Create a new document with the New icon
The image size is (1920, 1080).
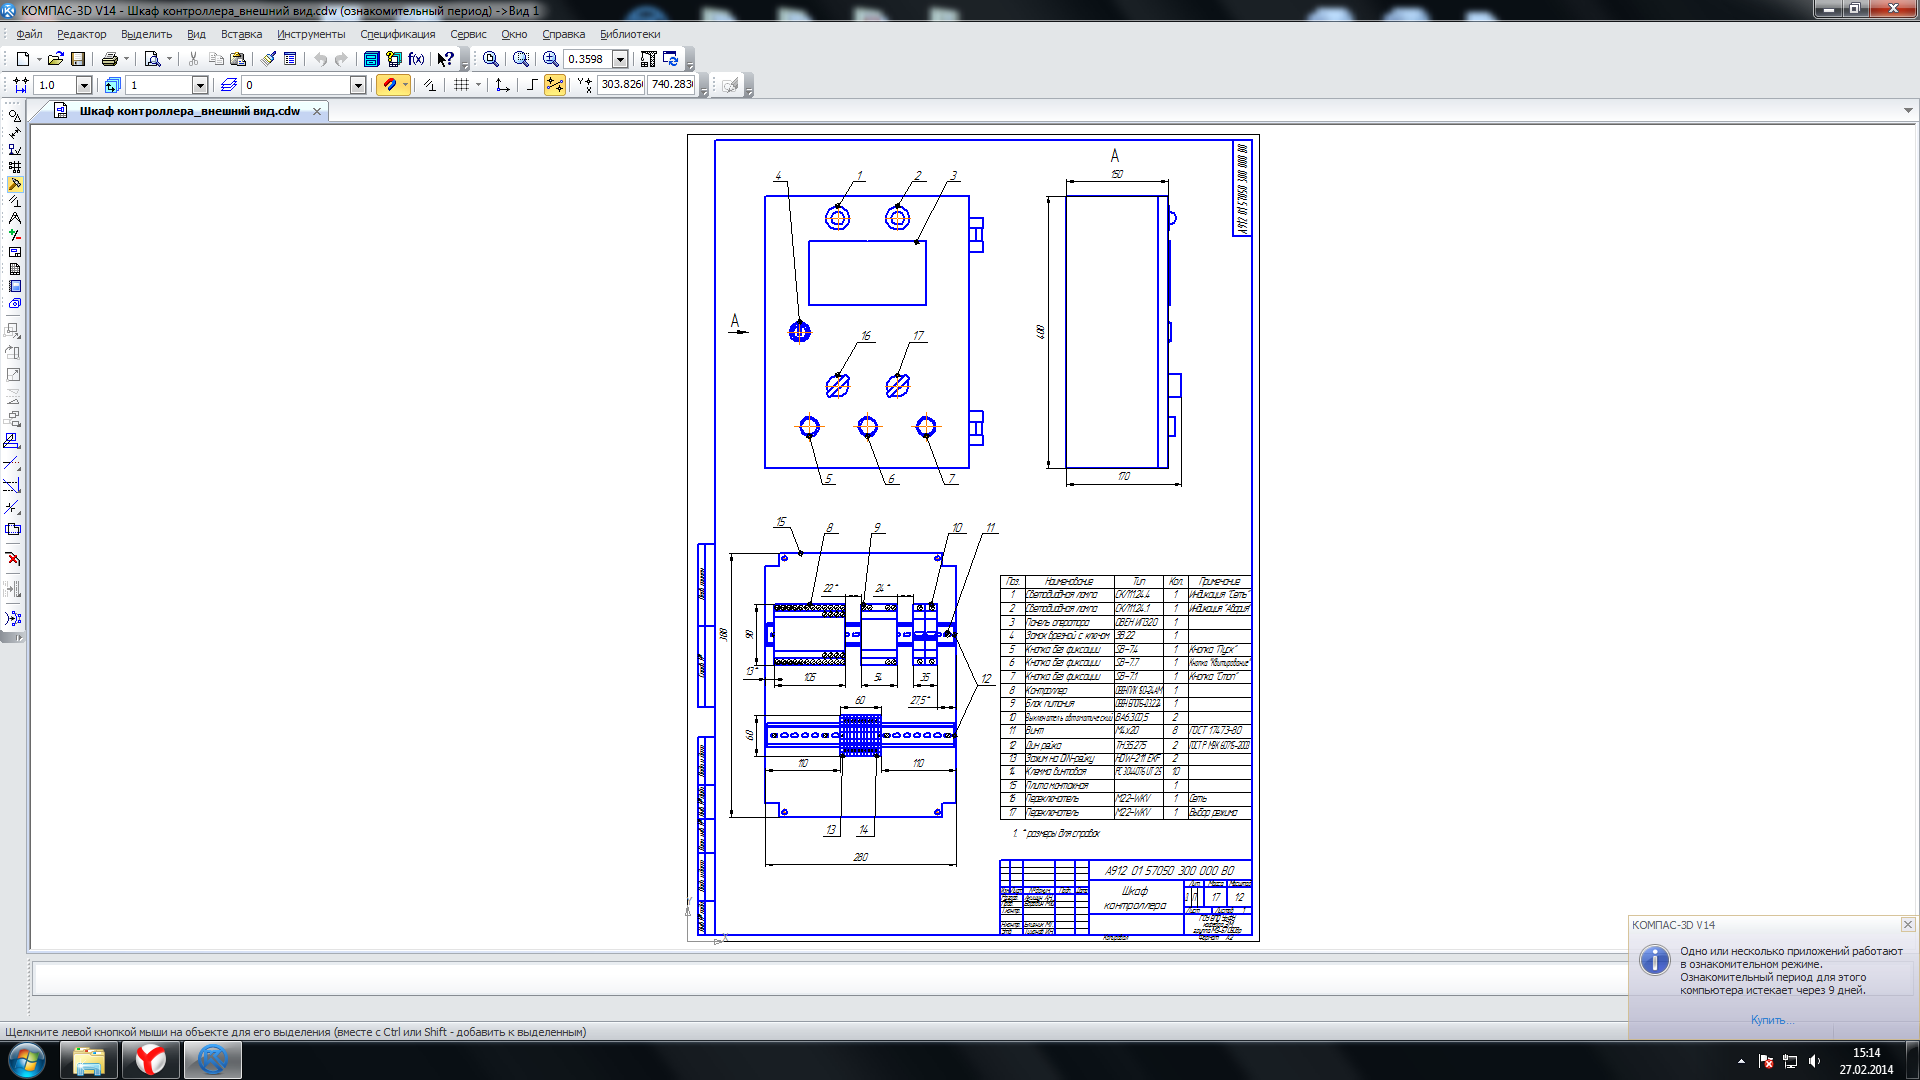tap(22, 59)
